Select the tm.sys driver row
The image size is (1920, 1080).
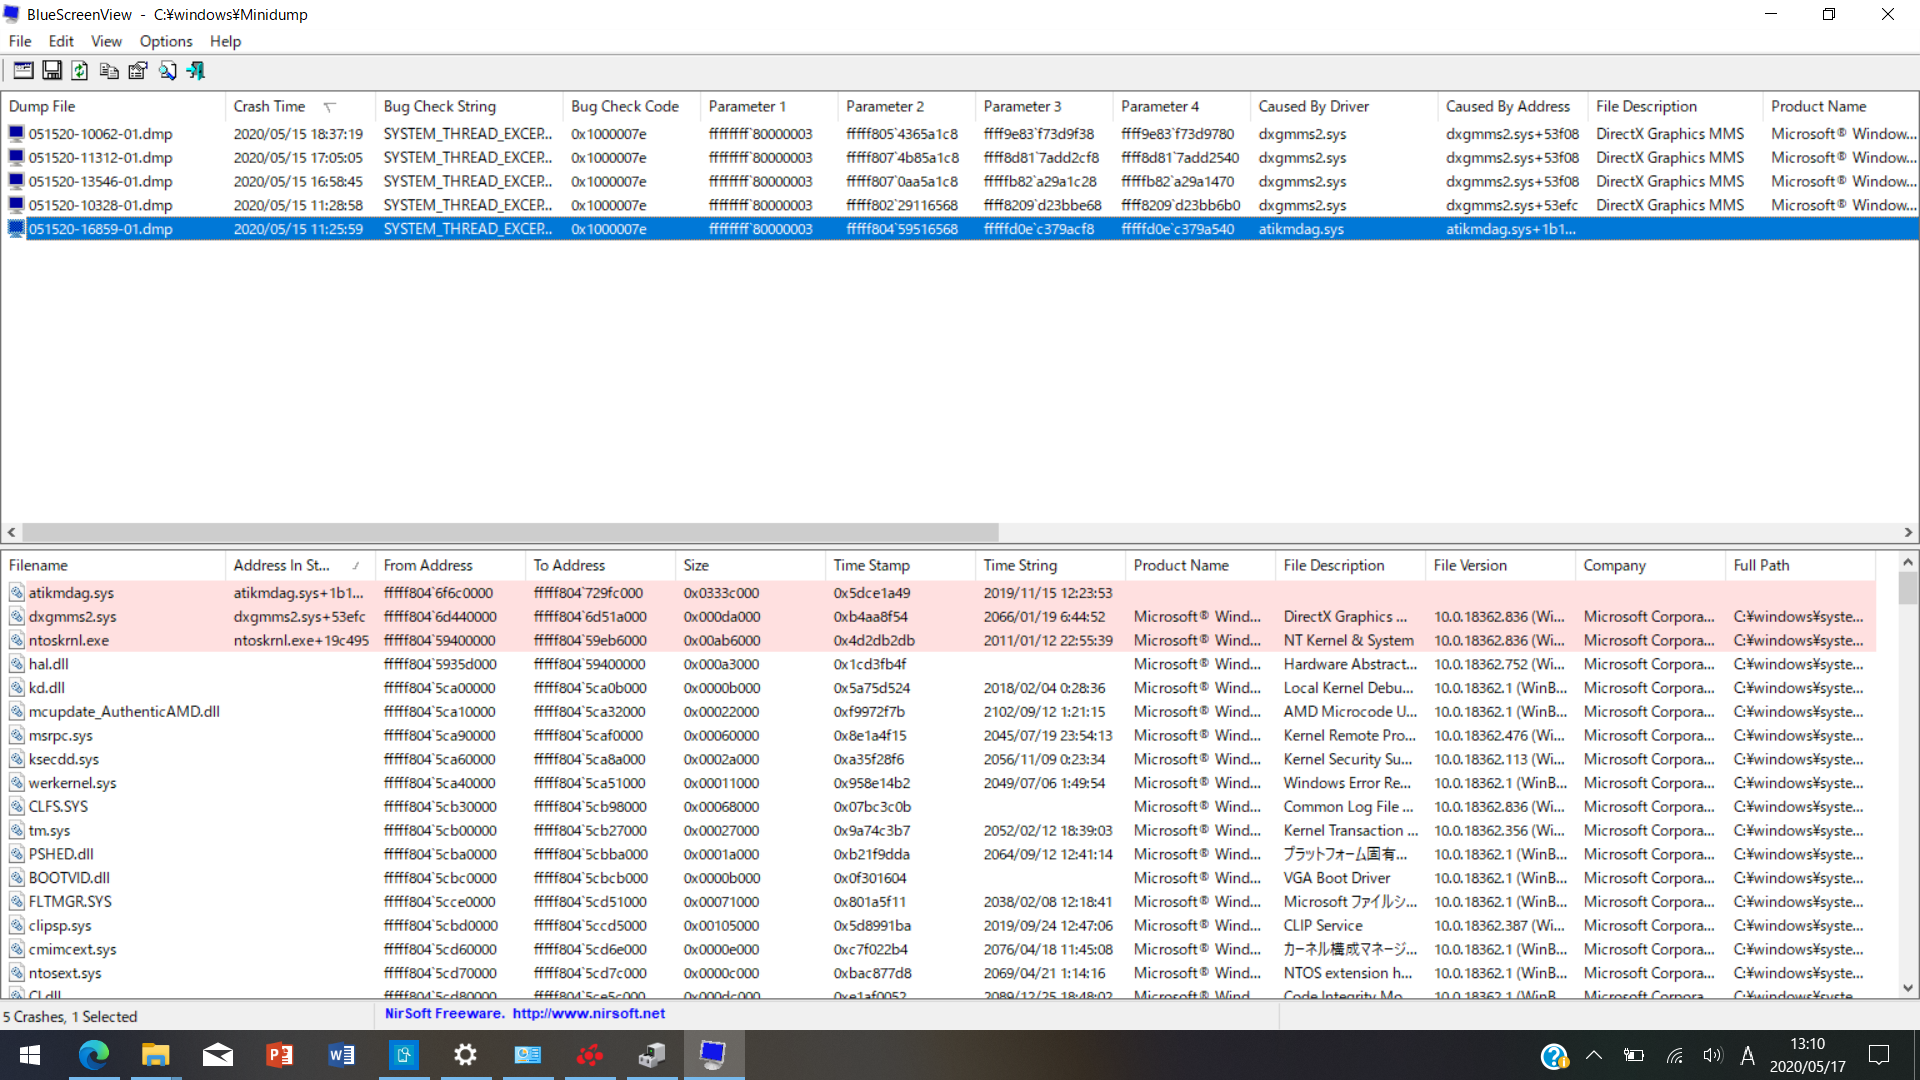[x=938, y=831]
